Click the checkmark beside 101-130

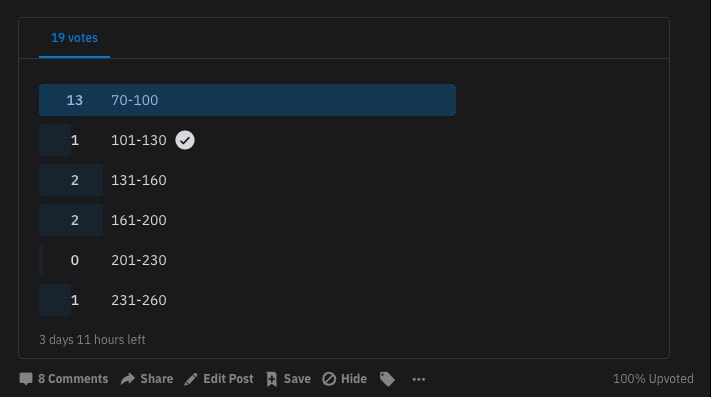click(x=185, y=140)
